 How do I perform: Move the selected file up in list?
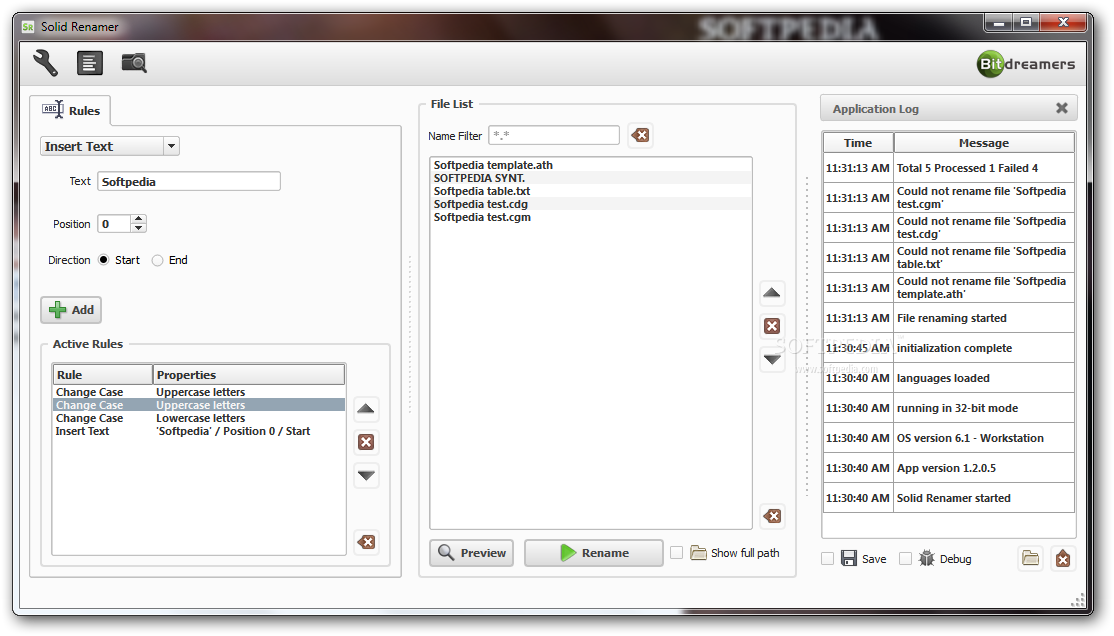(772, 293)
